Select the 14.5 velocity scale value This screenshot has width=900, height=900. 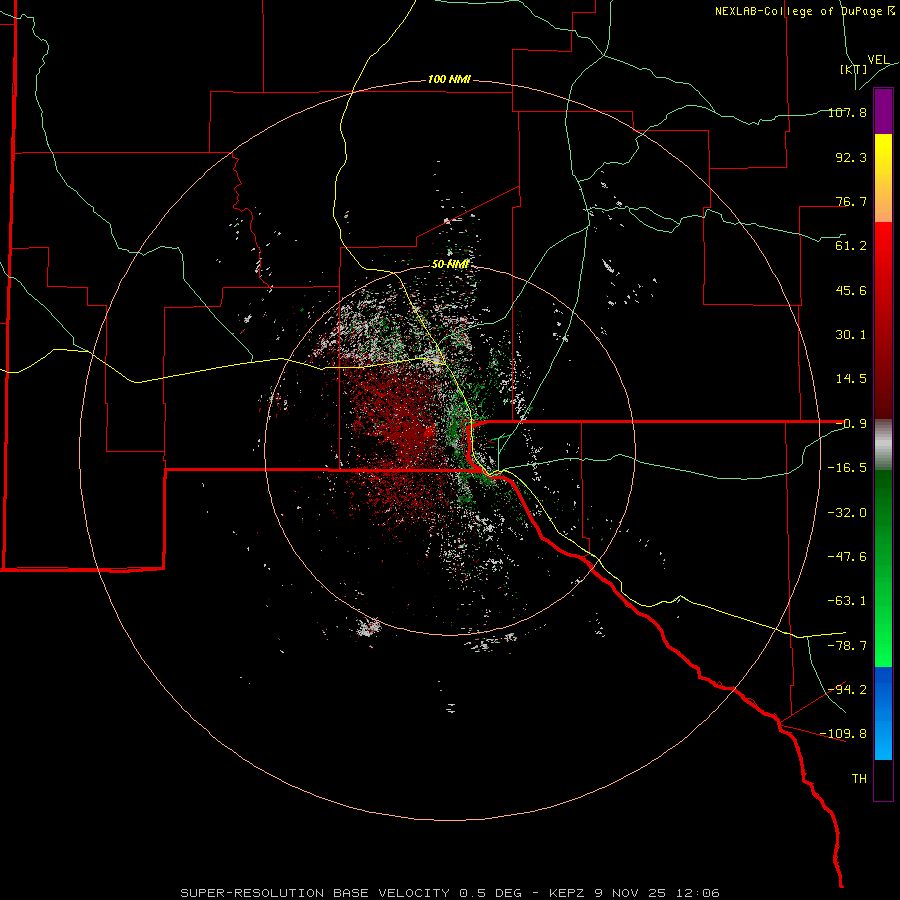coord(851,379)
